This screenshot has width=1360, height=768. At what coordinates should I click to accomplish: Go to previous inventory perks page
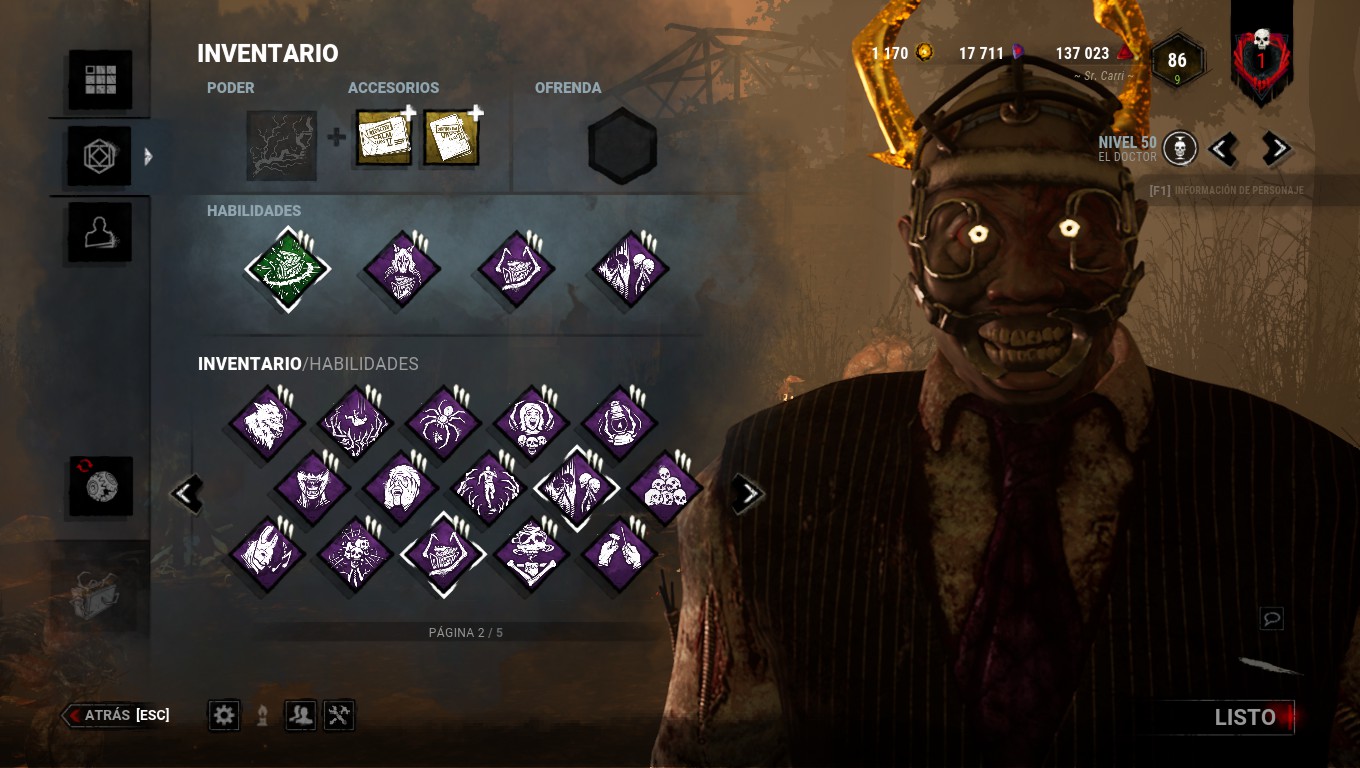(x=187, y=493)
